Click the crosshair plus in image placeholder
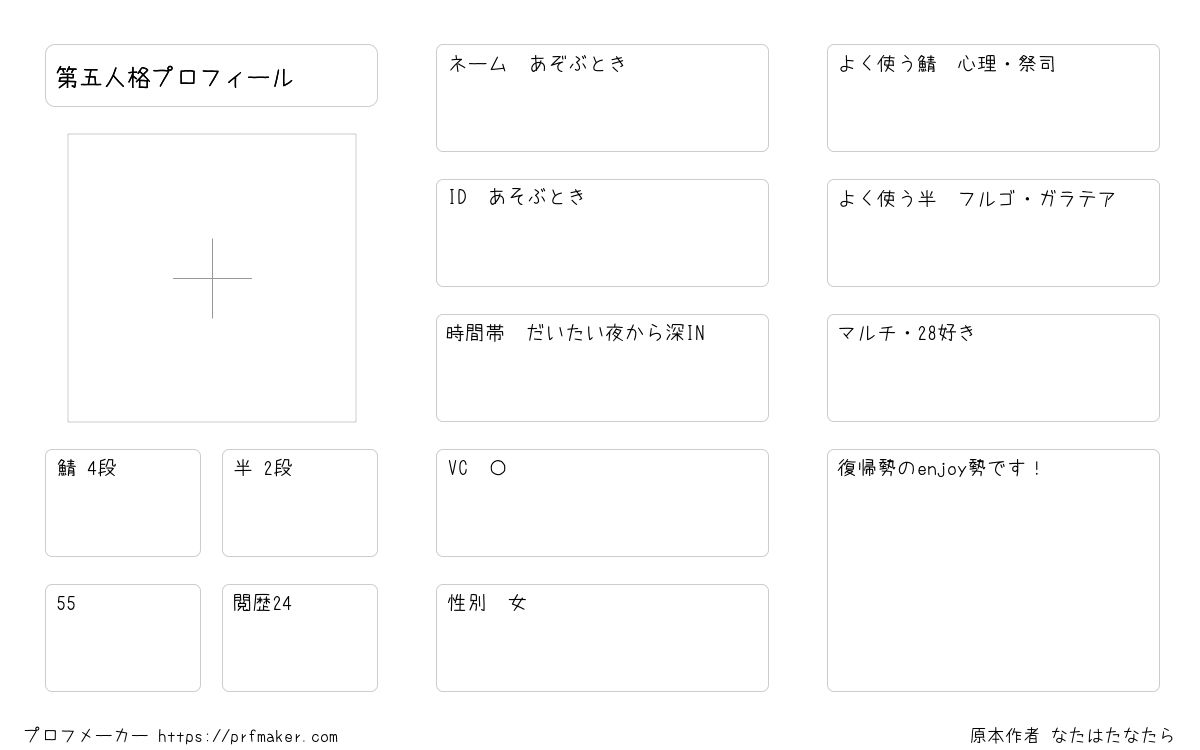The height and width of the screenshot is (750, 1200). (212, 278)
